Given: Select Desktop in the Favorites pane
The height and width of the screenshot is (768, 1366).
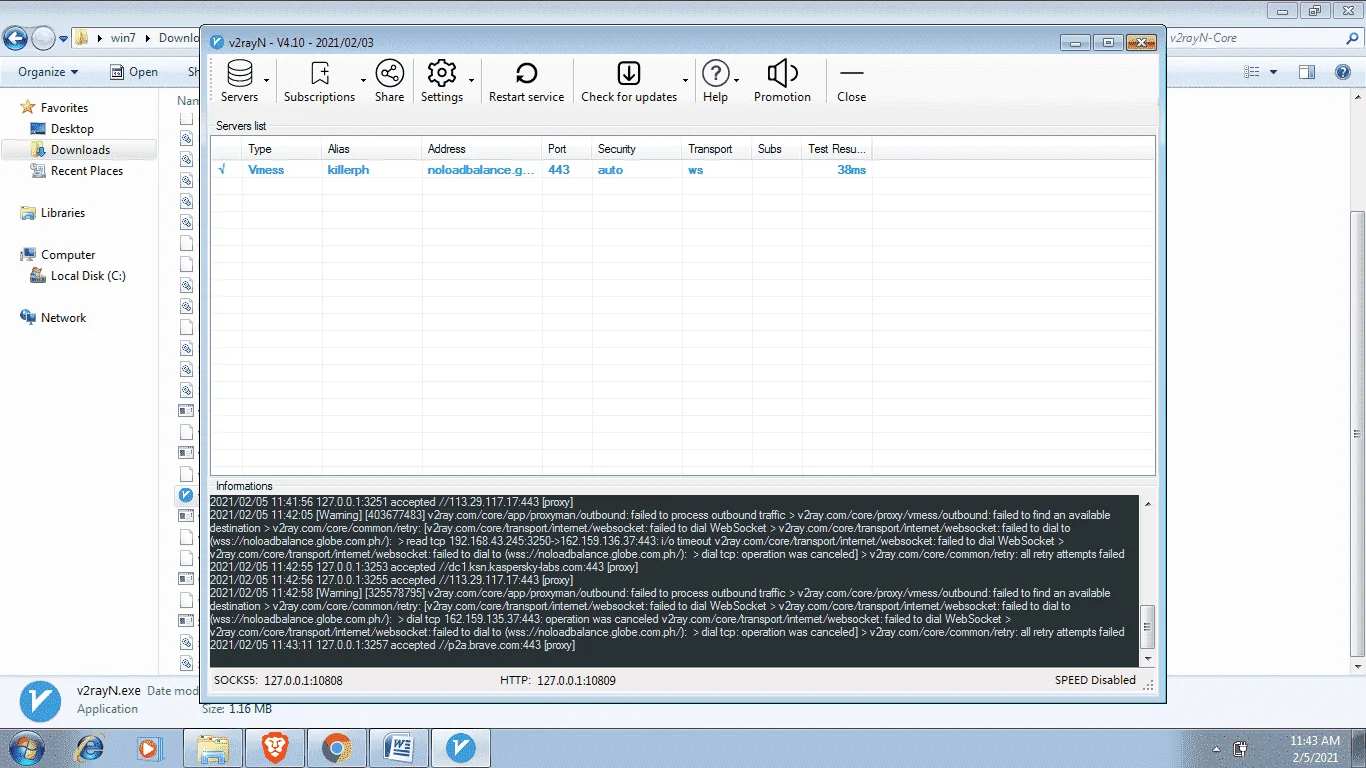Looking at the screenshot, I should pyautogui.click(x=72, y=129).
